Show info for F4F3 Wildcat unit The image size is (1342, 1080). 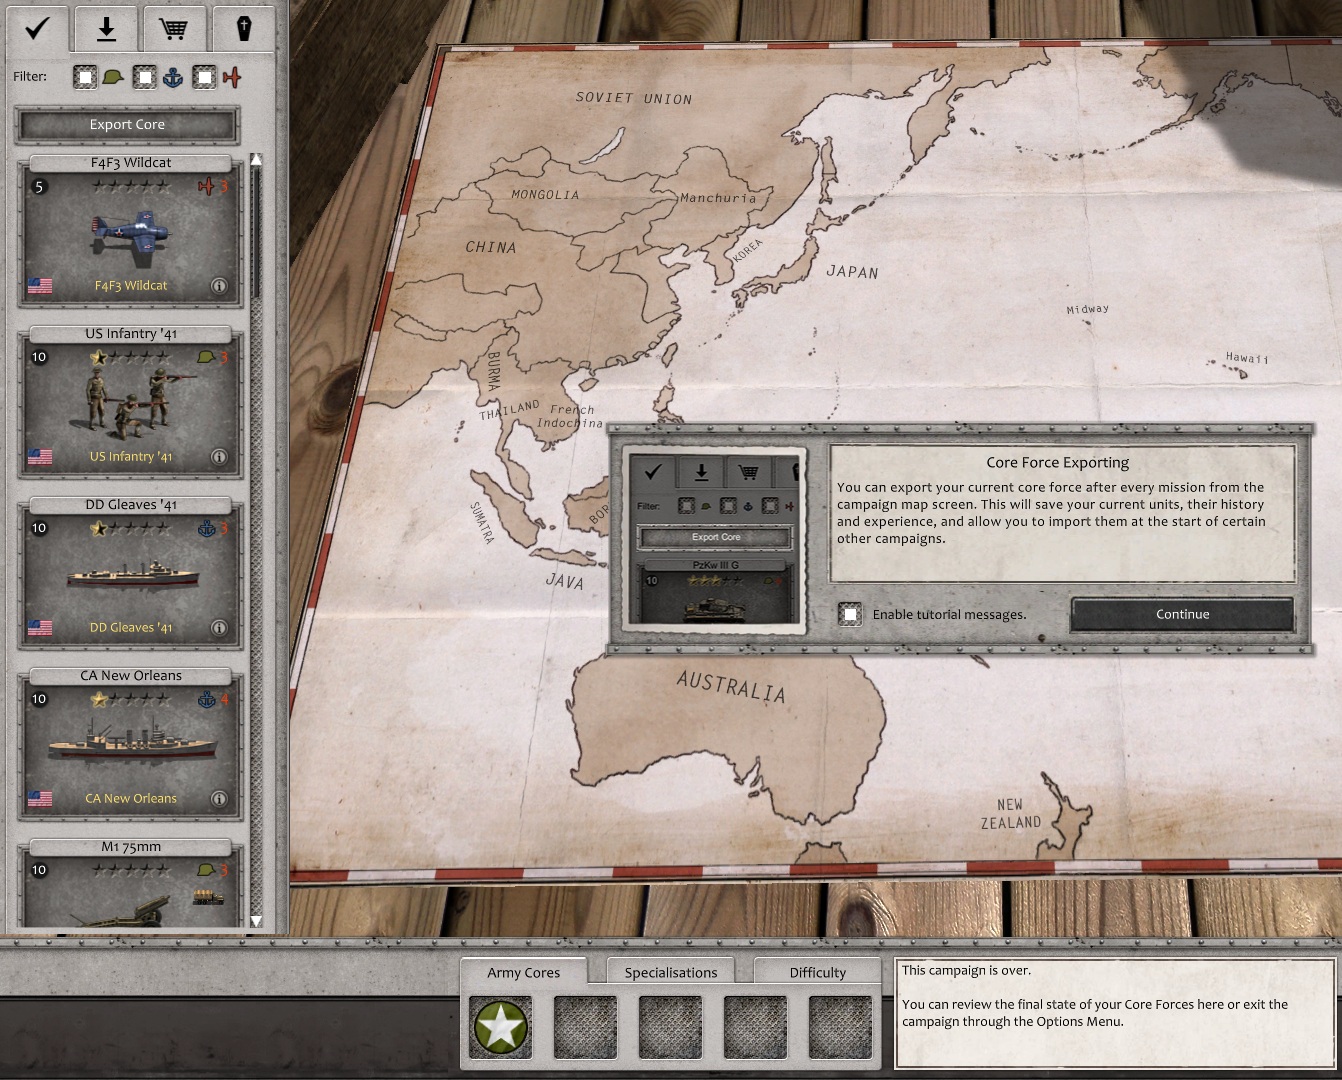(x=219, y=286)
